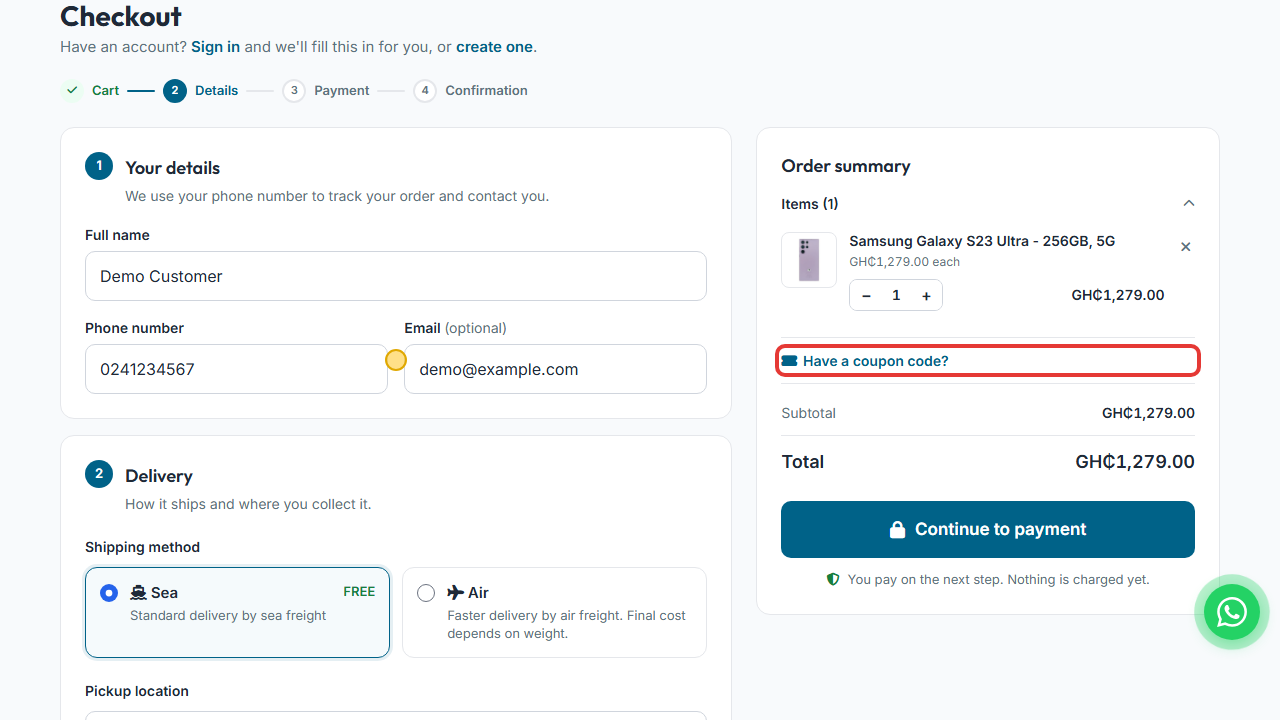The height and width of the screenshot is (720, 1280).
Task: Select Air shipping method radio
Action: (426, 593)
